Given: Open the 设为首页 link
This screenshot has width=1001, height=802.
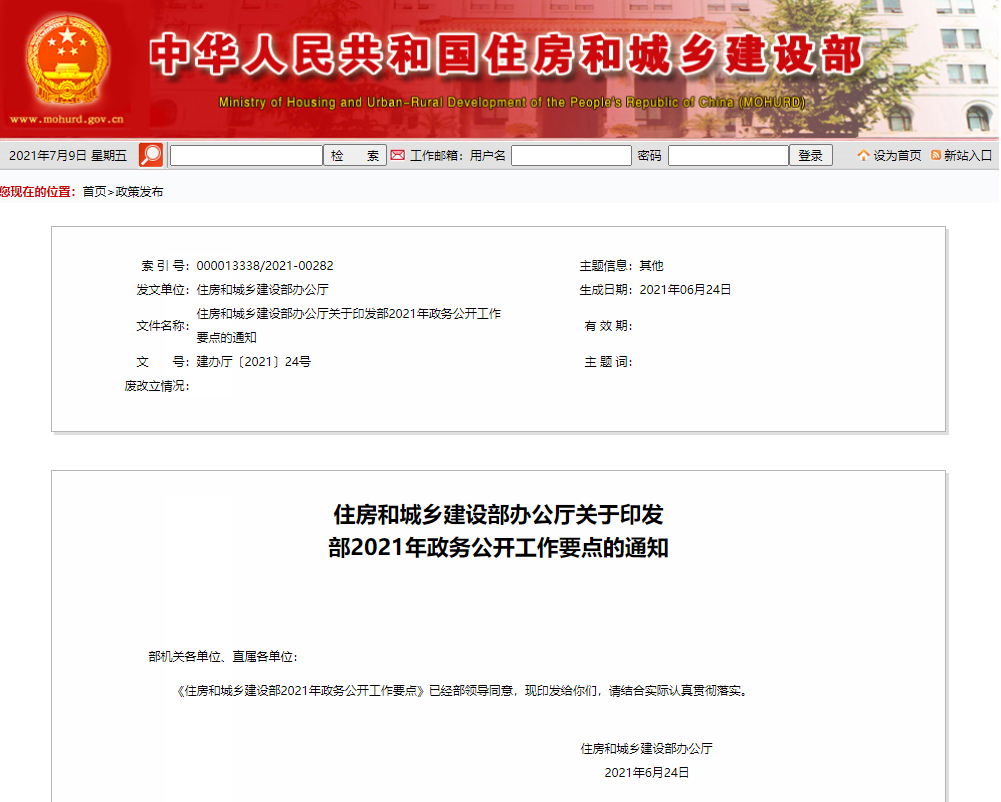Looking at the screenshot, I should point(897,155).
